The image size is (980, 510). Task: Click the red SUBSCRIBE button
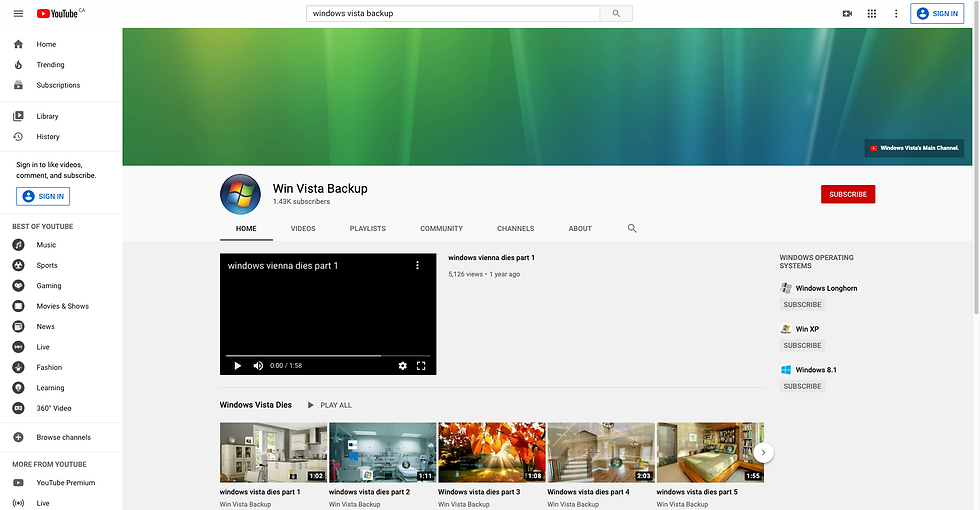[848, 194]
